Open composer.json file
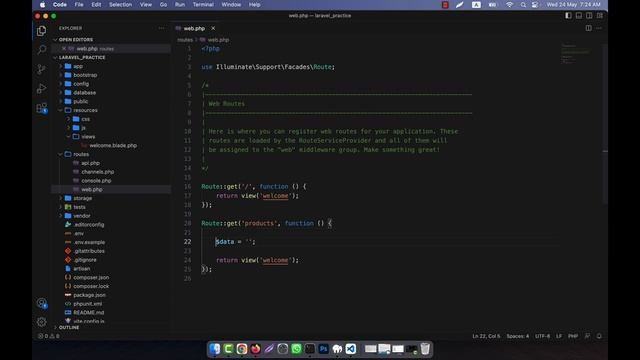The height and width of the screenshot is (360, 640). coord(91,278)
